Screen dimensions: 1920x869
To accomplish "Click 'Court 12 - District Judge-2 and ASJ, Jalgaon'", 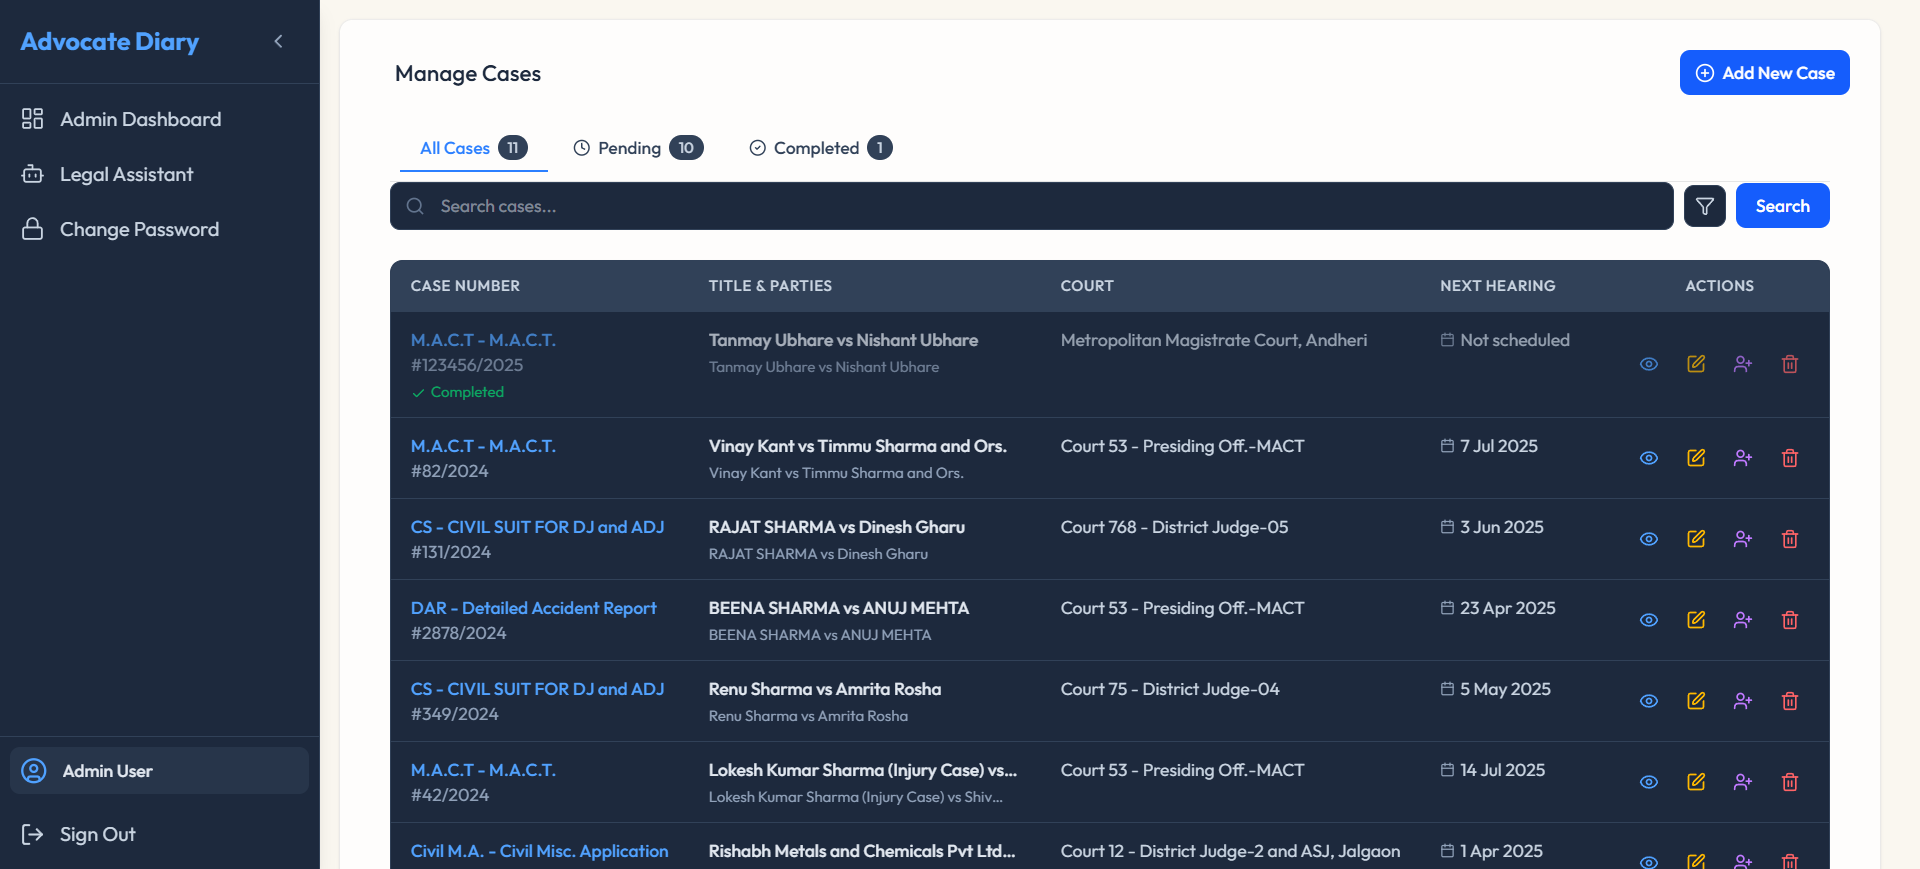I will coord(1230,851).
